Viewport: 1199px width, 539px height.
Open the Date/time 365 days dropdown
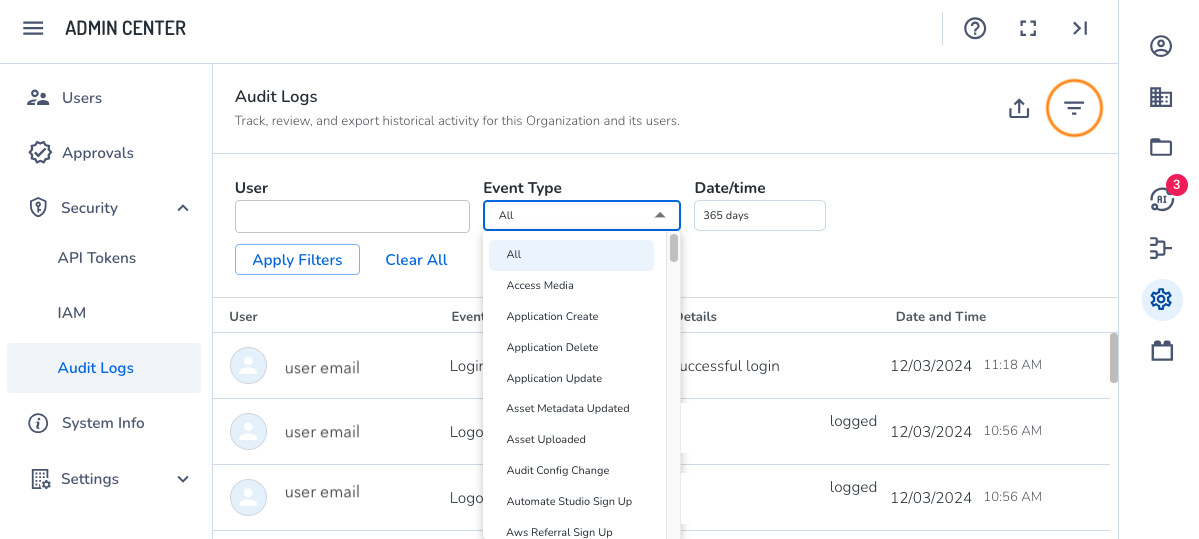[759, 215]
